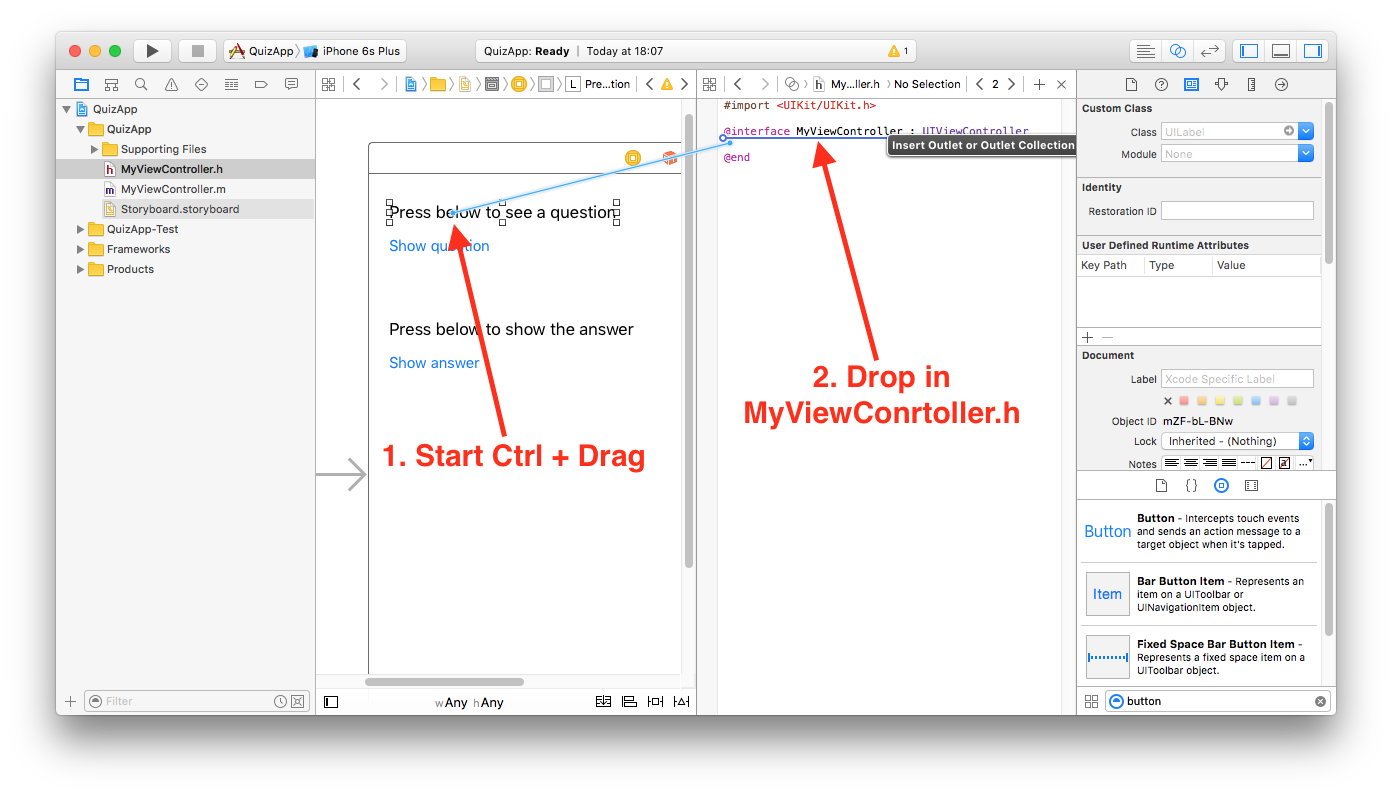This screenshot has height=795, width=1392.
Task: Clear the object library search text
Action: [x=1320, y=701]
